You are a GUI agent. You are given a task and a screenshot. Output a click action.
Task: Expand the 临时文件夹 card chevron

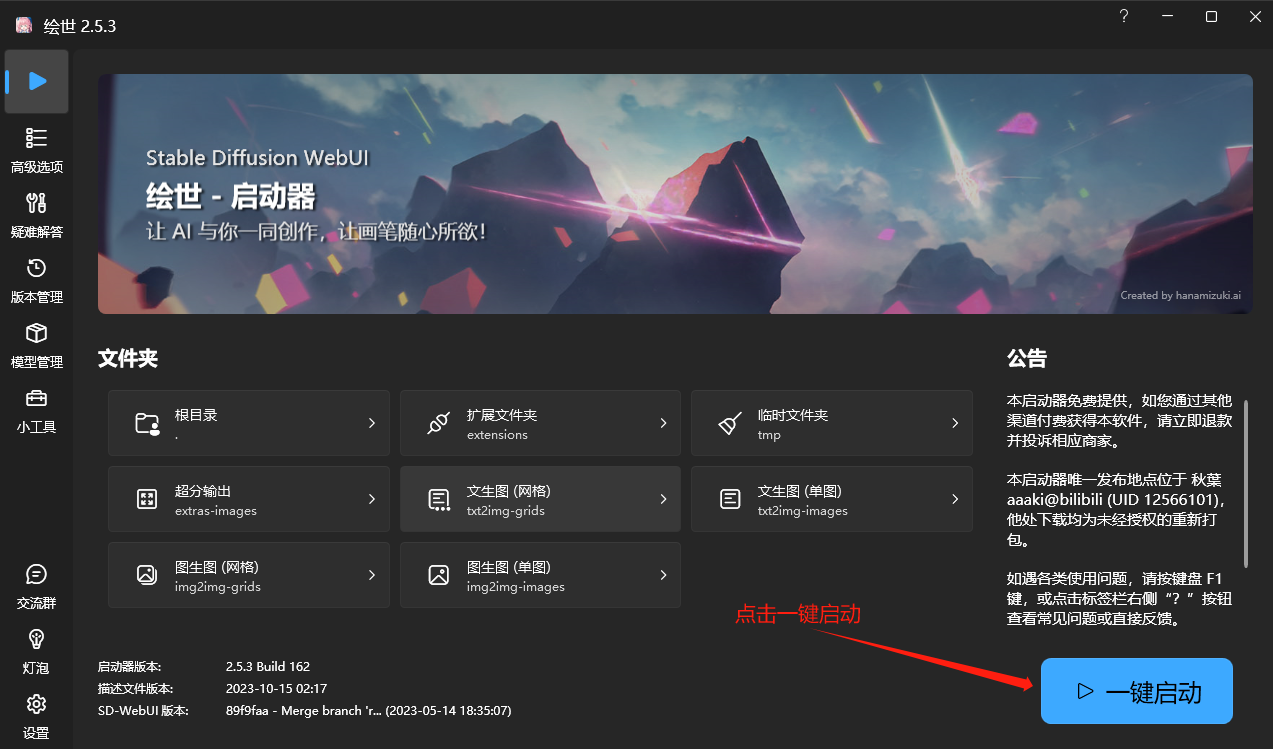pyautogui.click(x=955, y=423)
